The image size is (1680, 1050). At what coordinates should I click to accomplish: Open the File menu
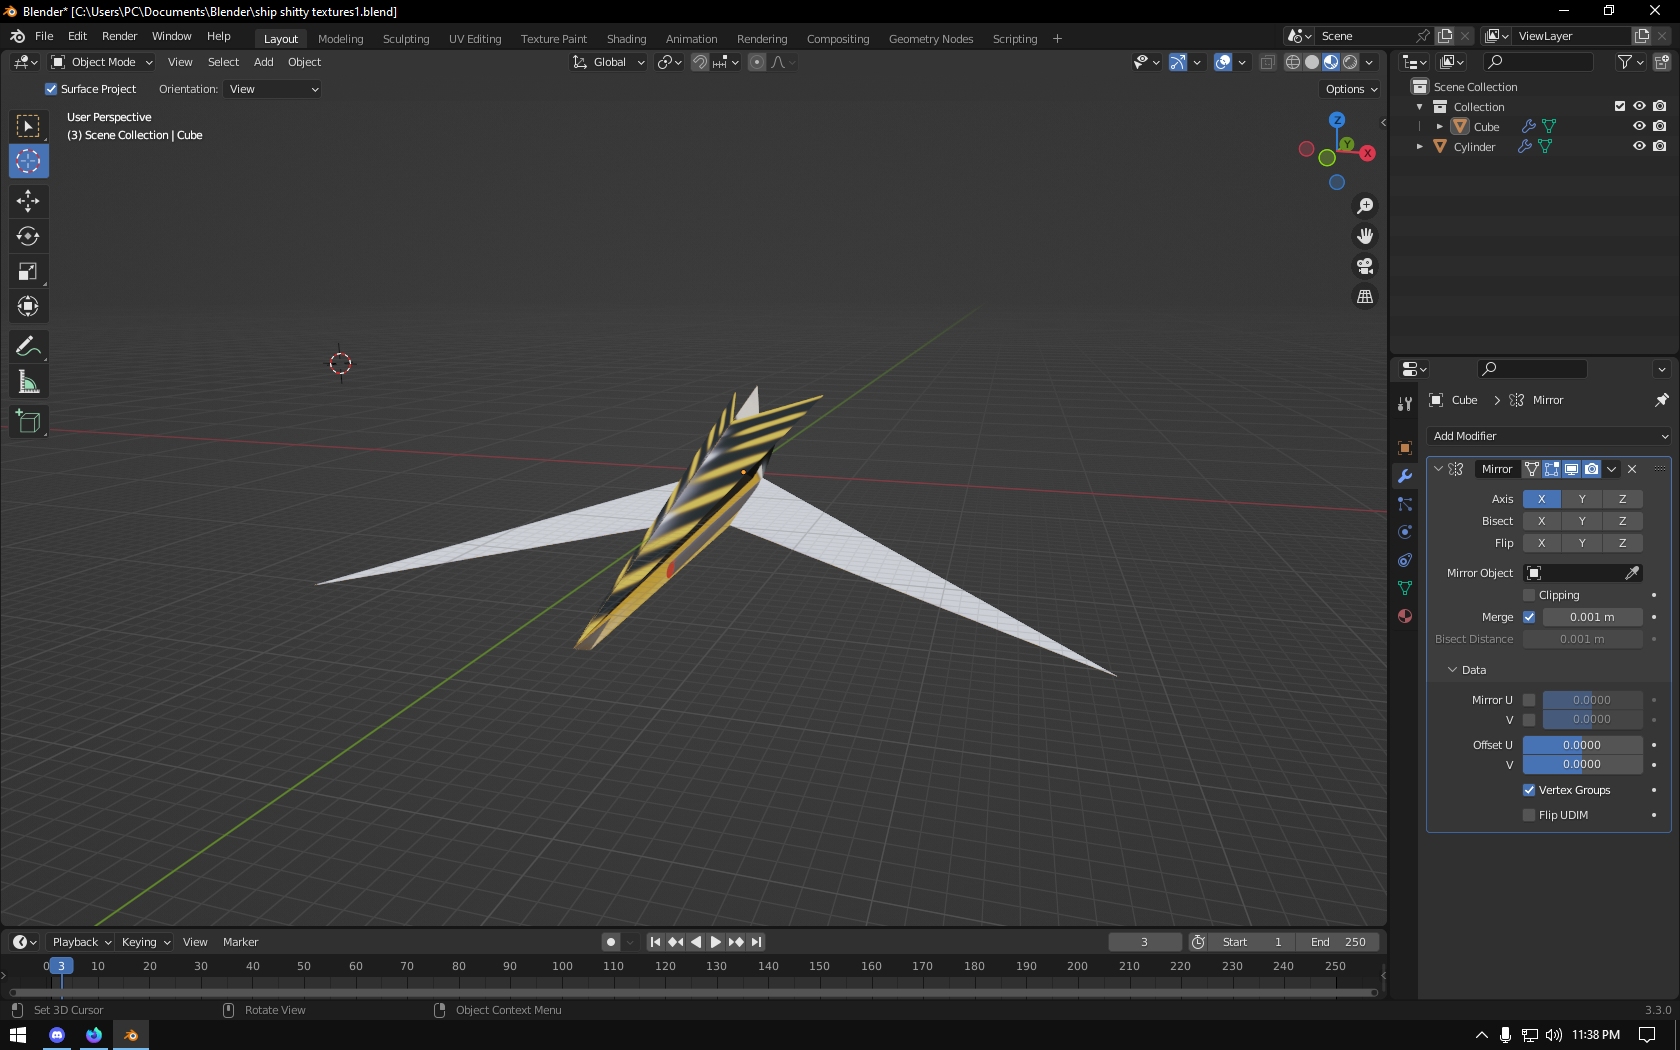click(x=44, y=36)
